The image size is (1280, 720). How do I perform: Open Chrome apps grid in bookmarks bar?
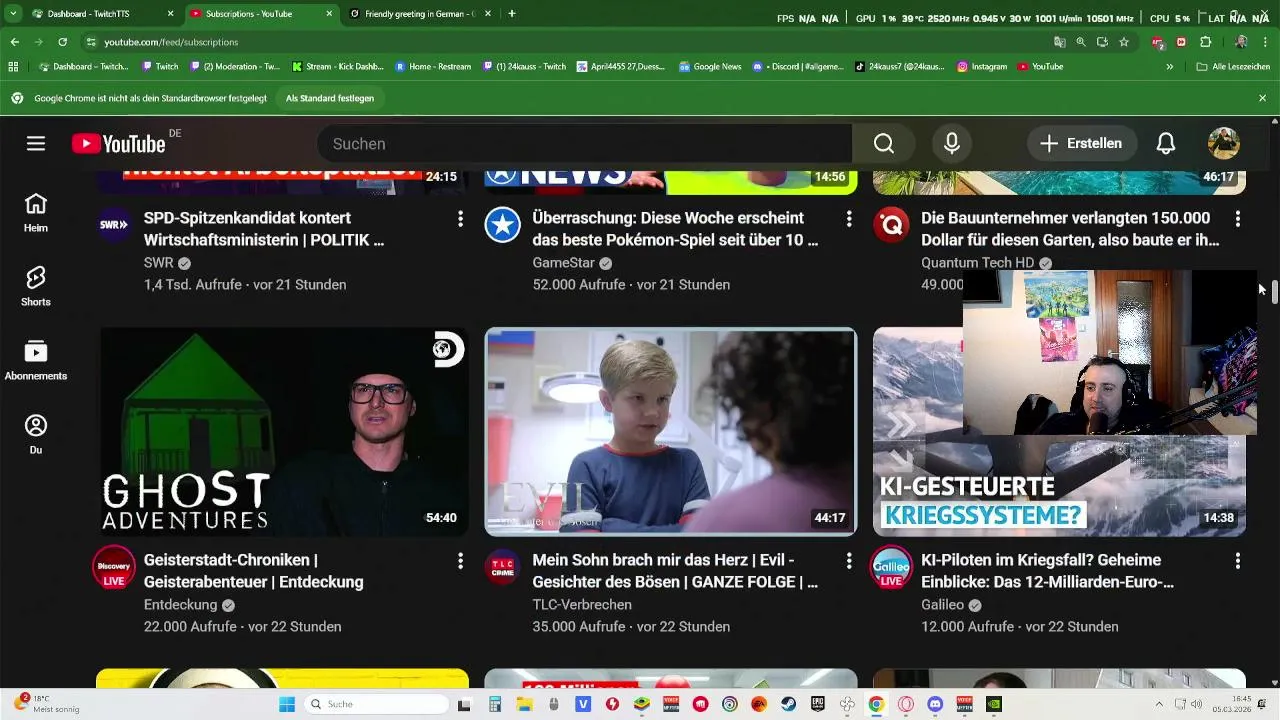(13, 67)
